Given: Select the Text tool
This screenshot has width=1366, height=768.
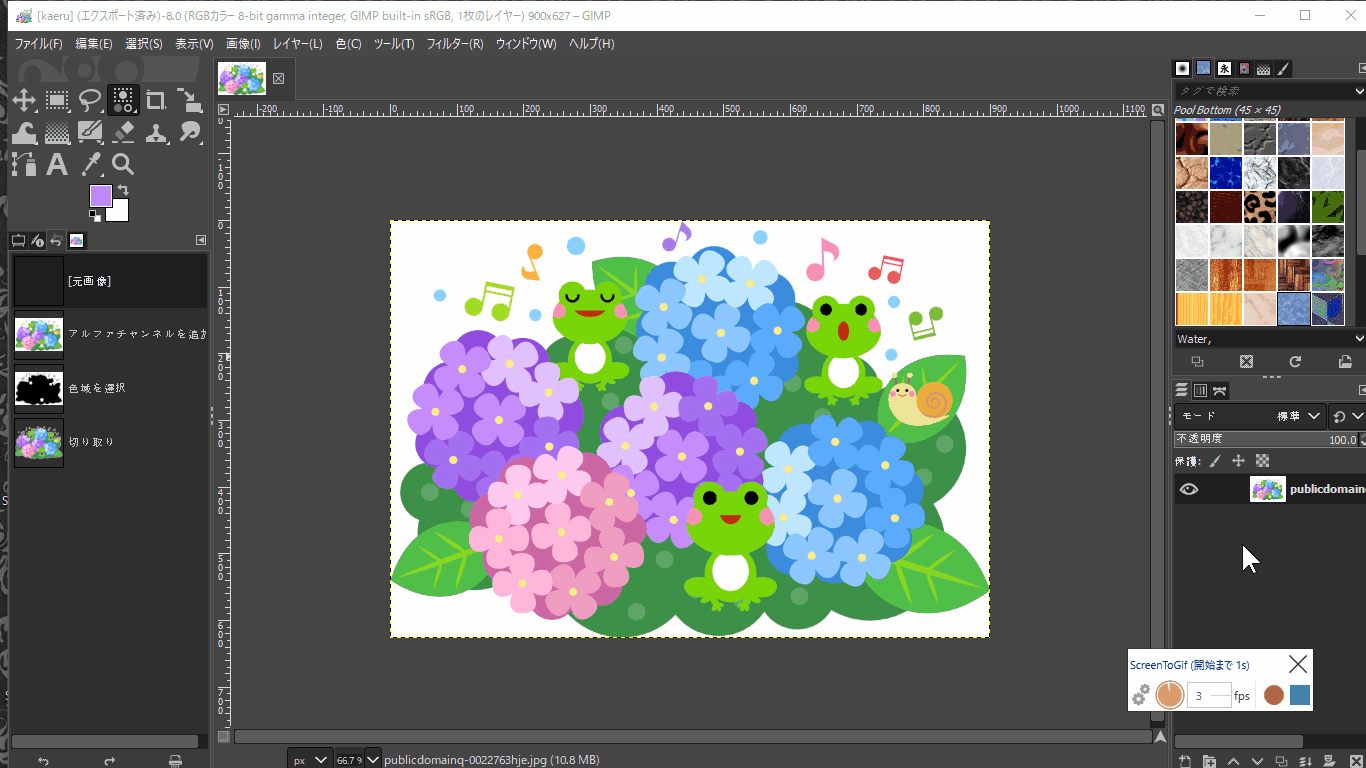Looking at the screenshot, I should [57, 165].
